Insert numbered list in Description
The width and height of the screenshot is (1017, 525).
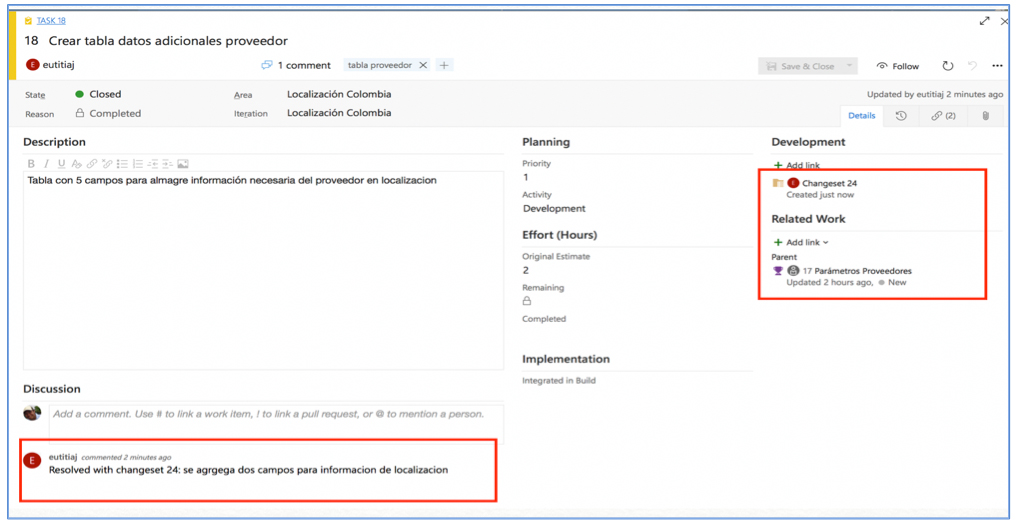point(138,164)
